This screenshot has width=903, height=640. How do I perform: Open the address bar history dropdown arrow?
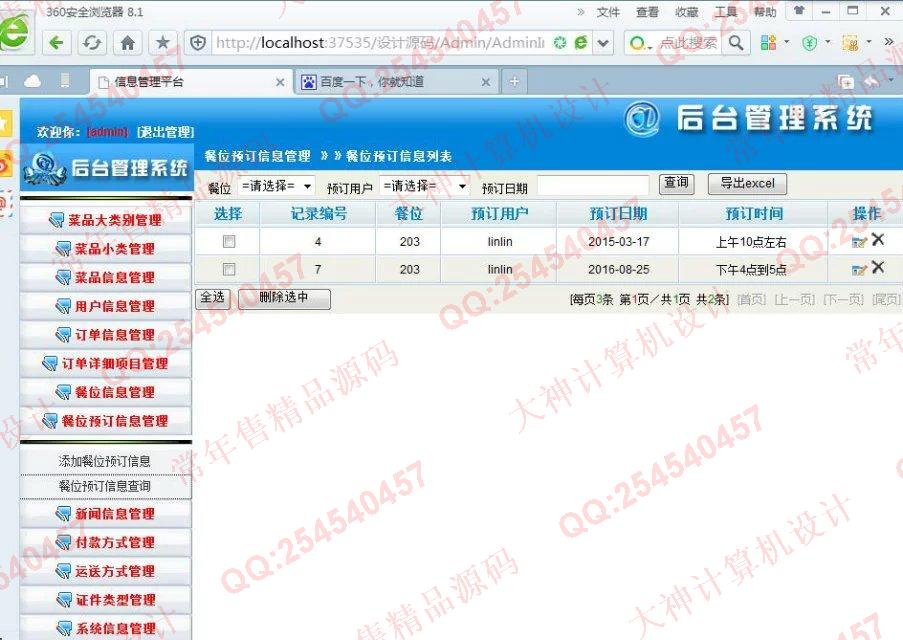coord(603,43)
